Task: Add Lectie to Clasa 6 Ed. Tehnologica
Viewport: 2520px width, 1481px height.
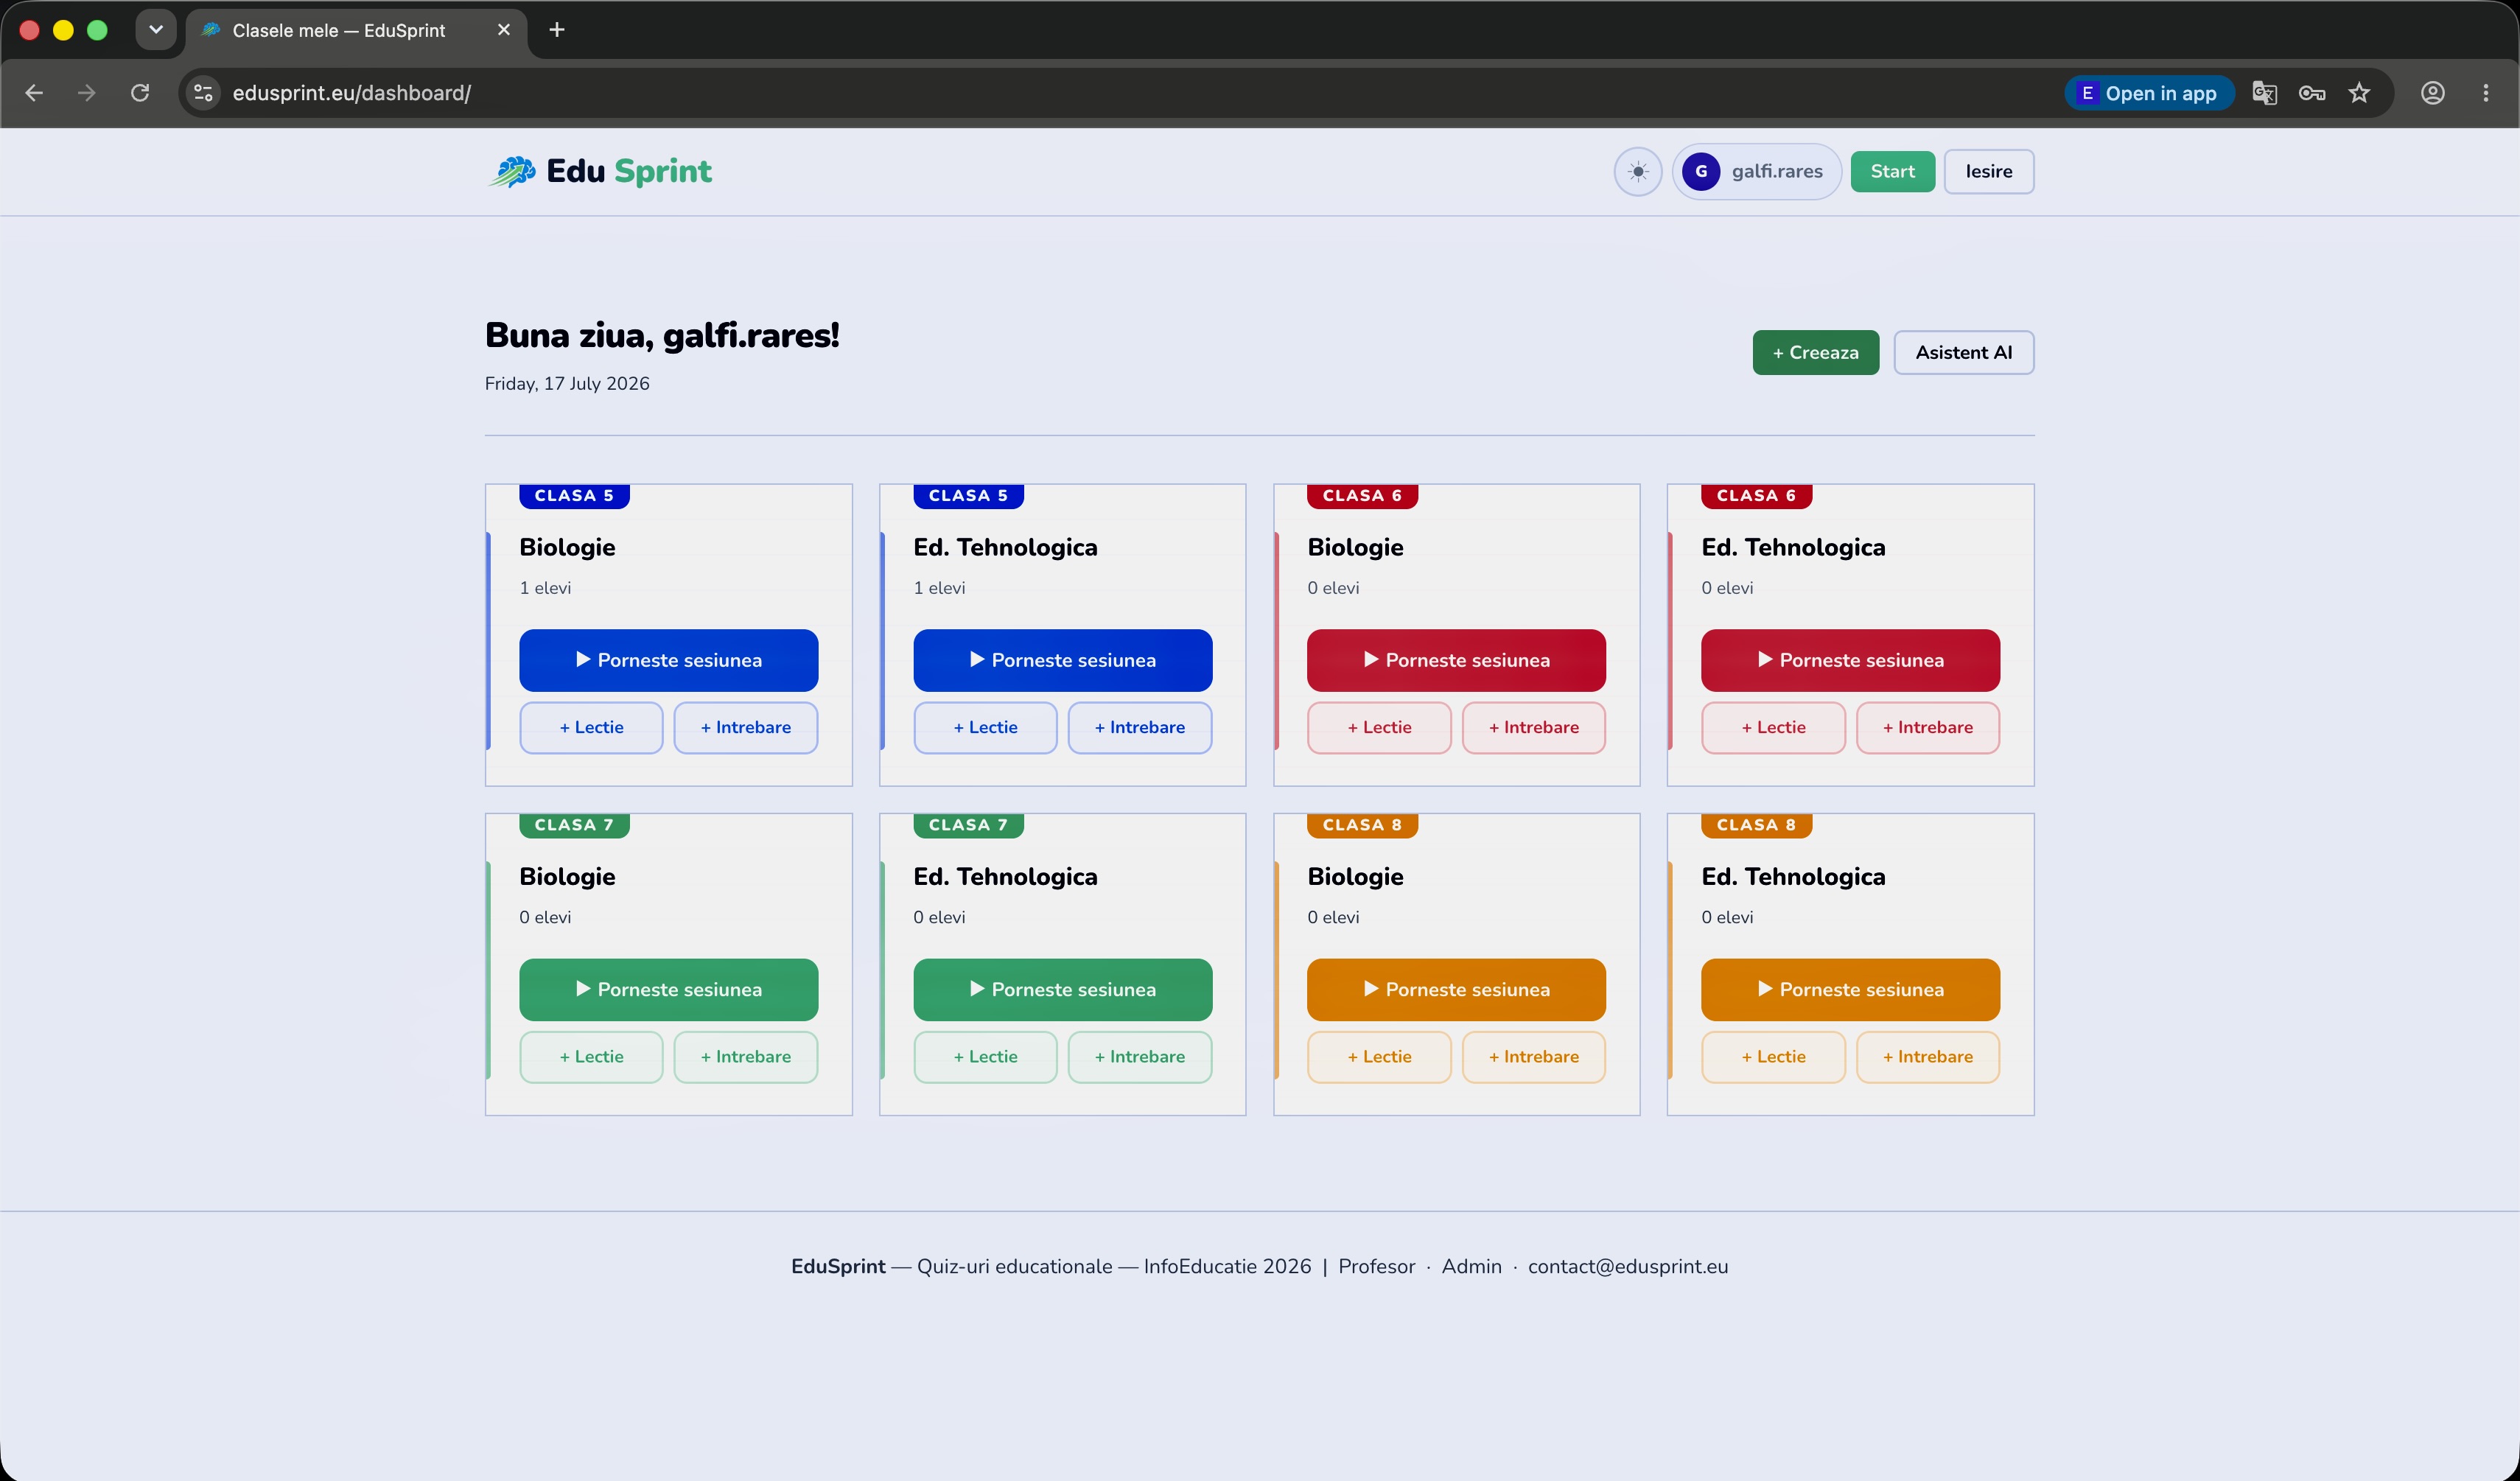Action: coord(1773,727)
